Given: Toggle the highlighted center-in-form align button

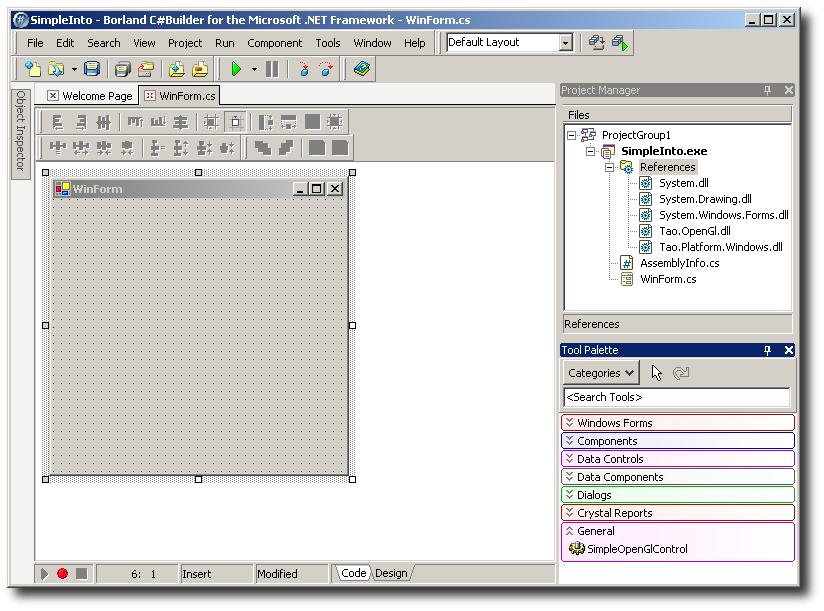Looking at the screenshot, I should click(x=235, y=122).
